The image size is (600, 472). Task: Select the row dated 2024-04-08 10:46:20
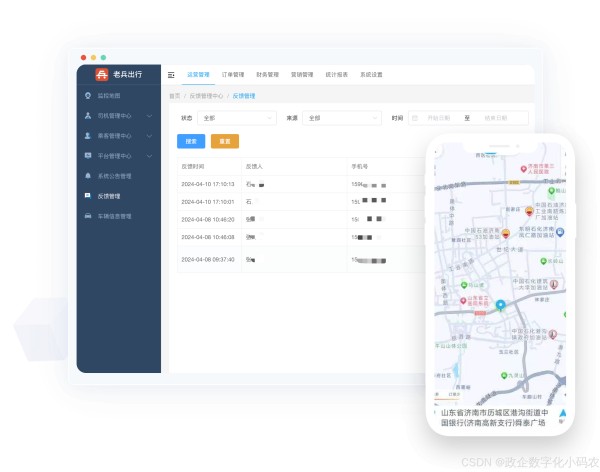pyautogui.click(x=302, y=219)
